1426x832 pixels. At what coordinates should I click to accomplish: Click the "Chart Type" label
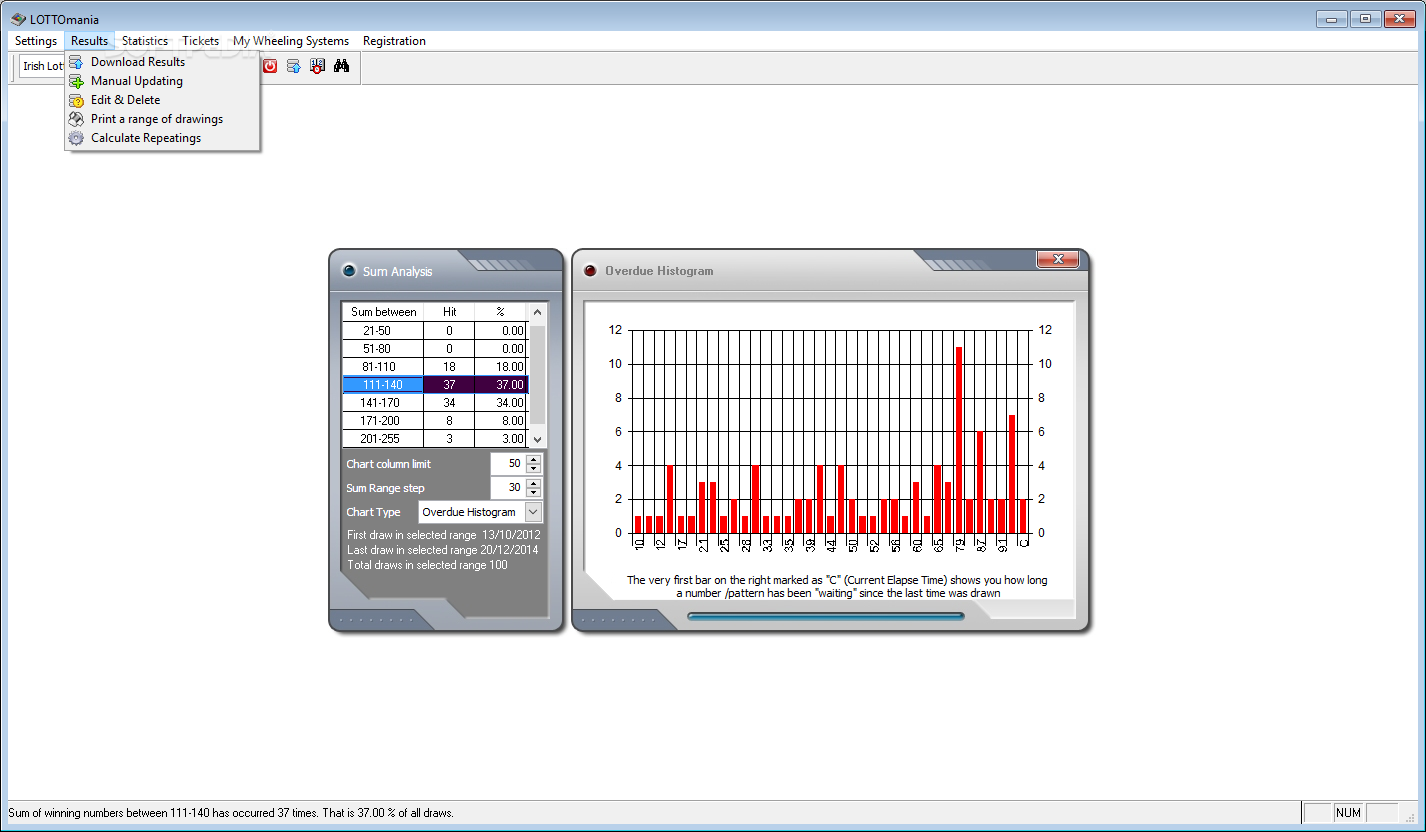coord(373,512)
